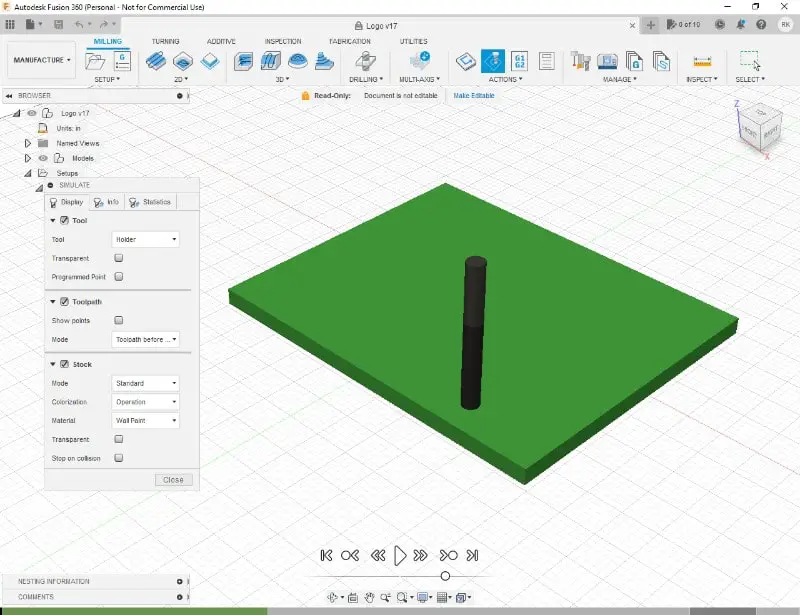The image size is (800, 615).
Task: Click the Save icon
Action: 59,24
